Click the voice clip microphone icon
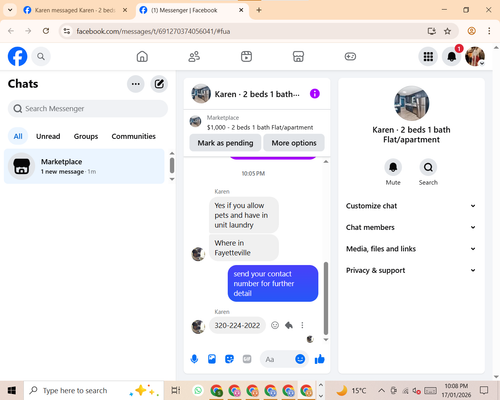This screenshot has width=500, height=400. (194, 359)
